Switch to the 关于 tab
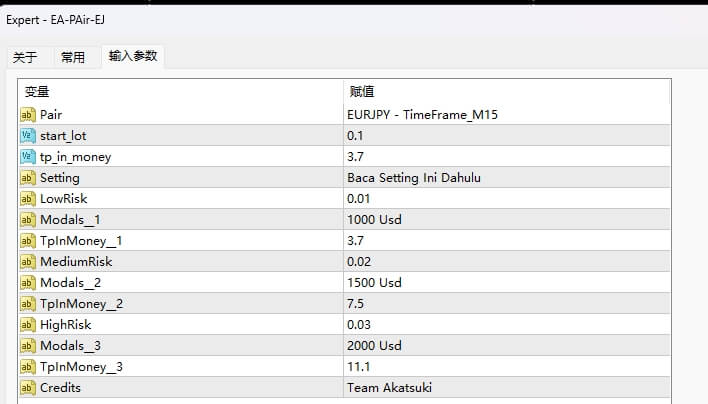708x404 pixels. (25, 58)
